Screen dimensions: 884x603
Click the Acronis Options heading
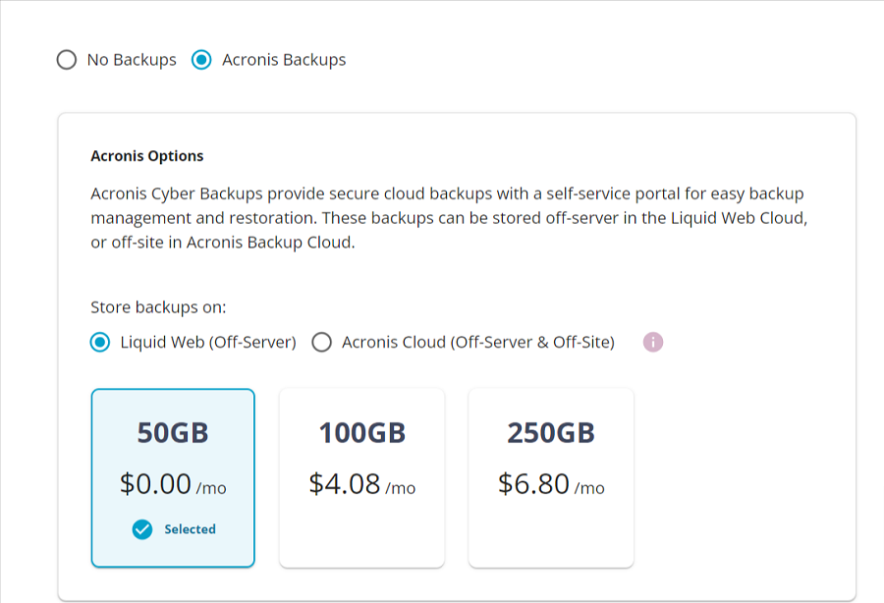(147, 156)
